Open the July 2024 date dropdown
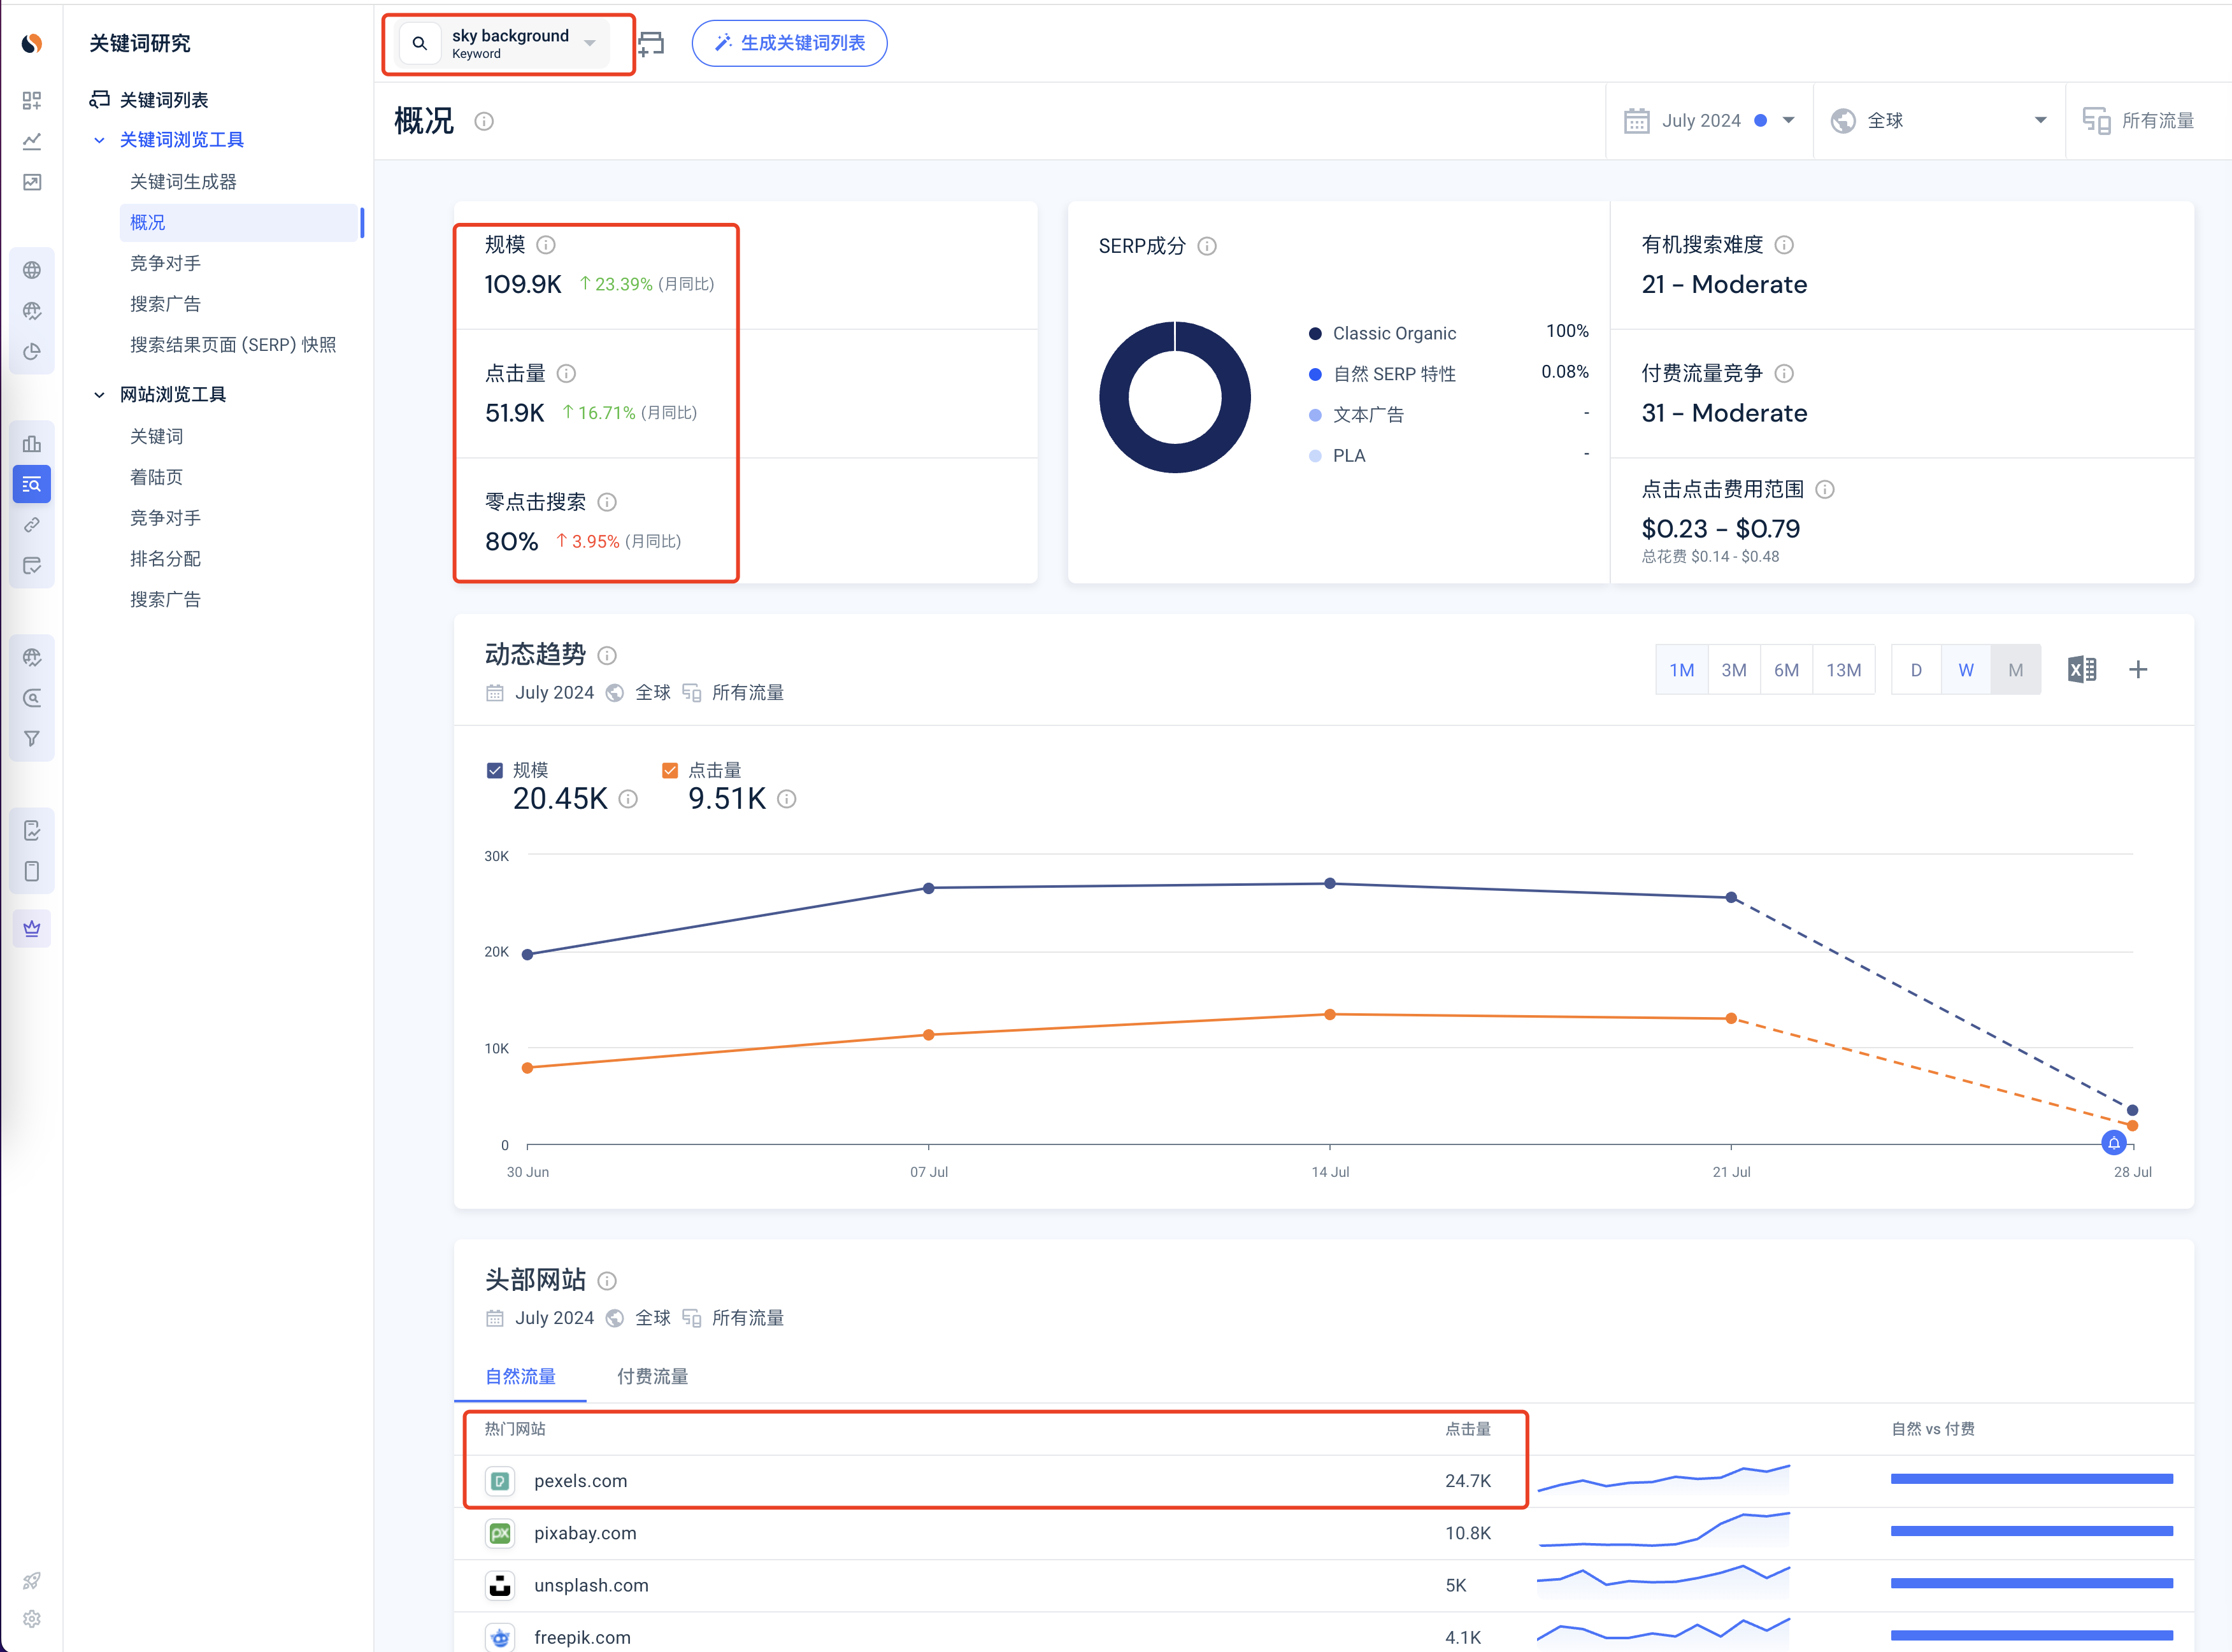Viewport: 2232px width, 1652px height. 1709,121
